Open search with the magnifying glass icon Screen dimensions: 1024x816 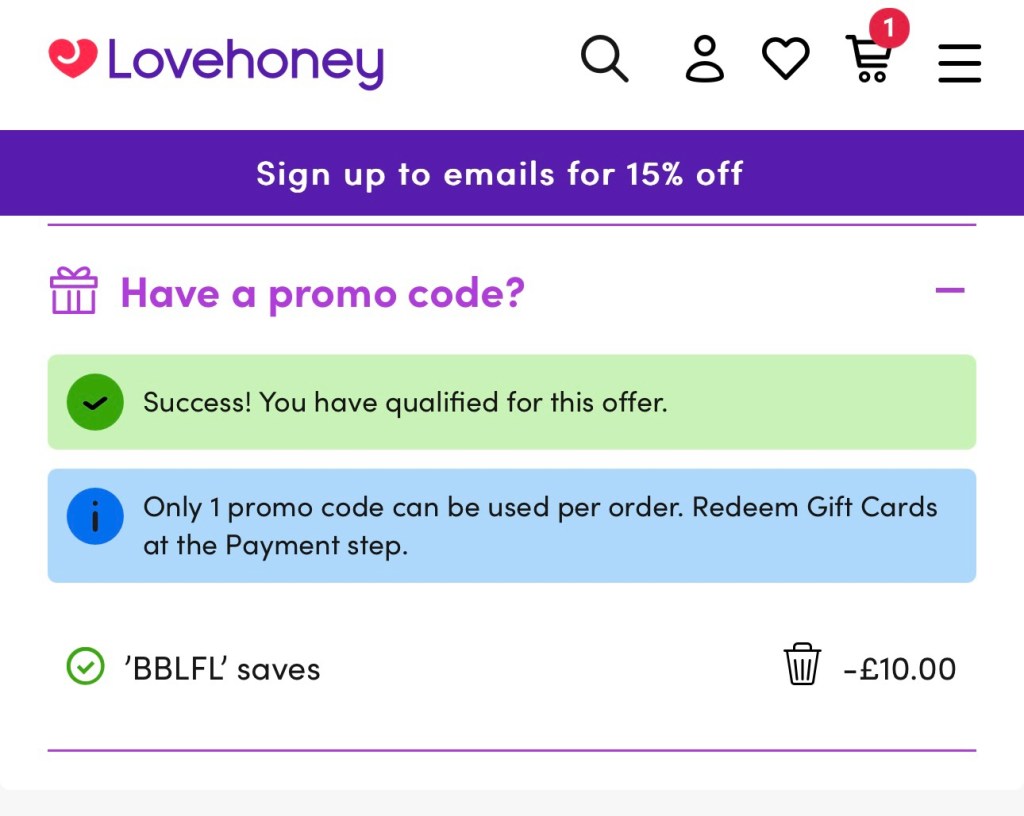605,60
